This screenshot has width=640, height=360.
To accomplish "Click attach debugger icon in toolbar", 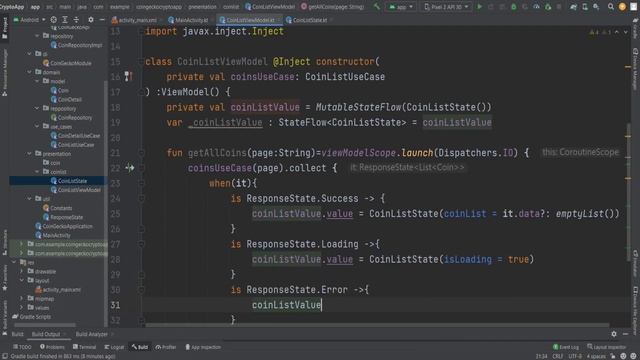I will coord(548,7).
